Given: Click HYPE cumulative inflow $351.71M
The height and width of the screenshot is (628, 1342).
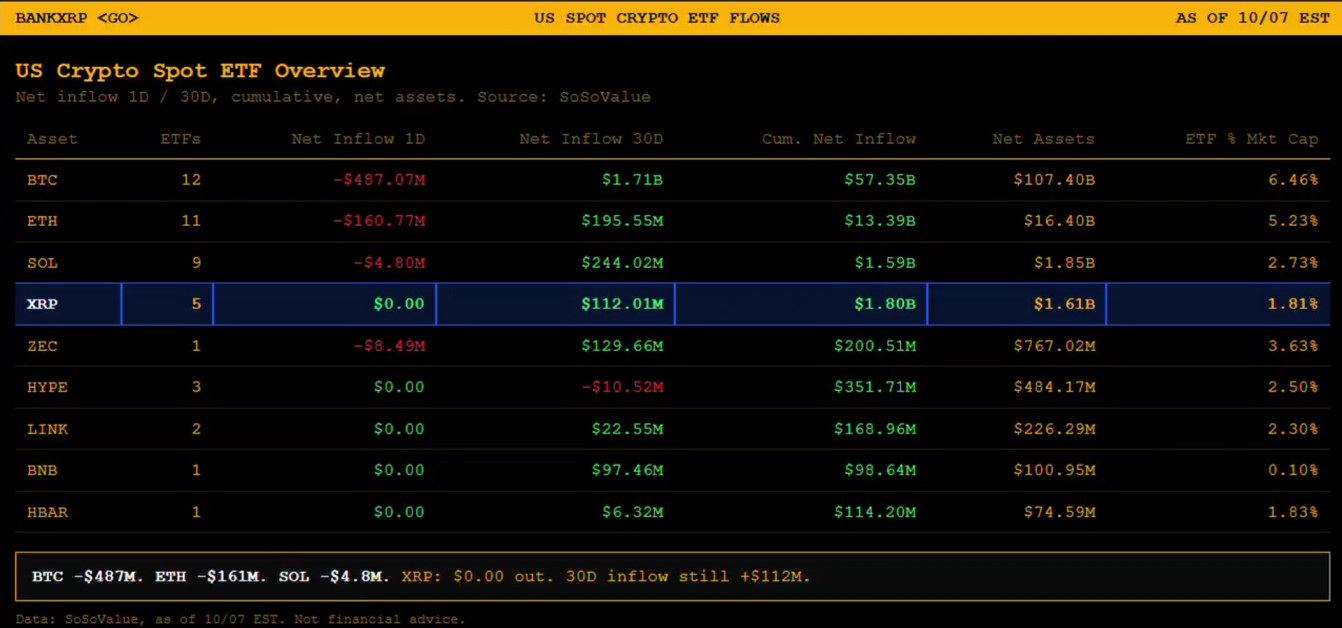Looking at the screenshot, I should click(874, 387).
